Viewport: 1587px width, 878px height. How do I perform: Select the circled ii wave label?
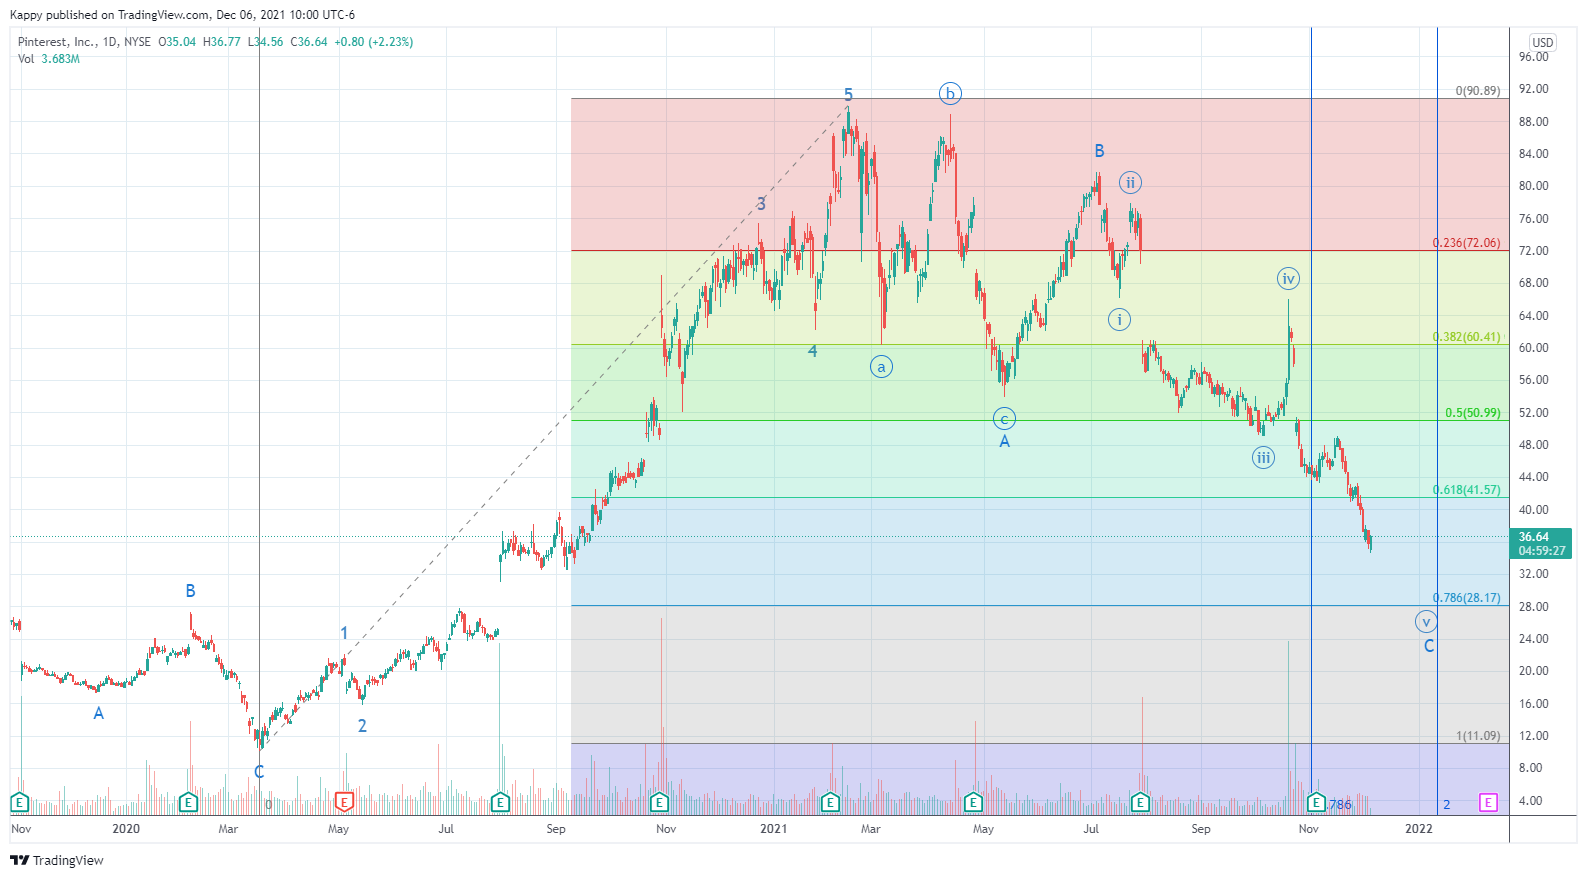coord(1130,182)
